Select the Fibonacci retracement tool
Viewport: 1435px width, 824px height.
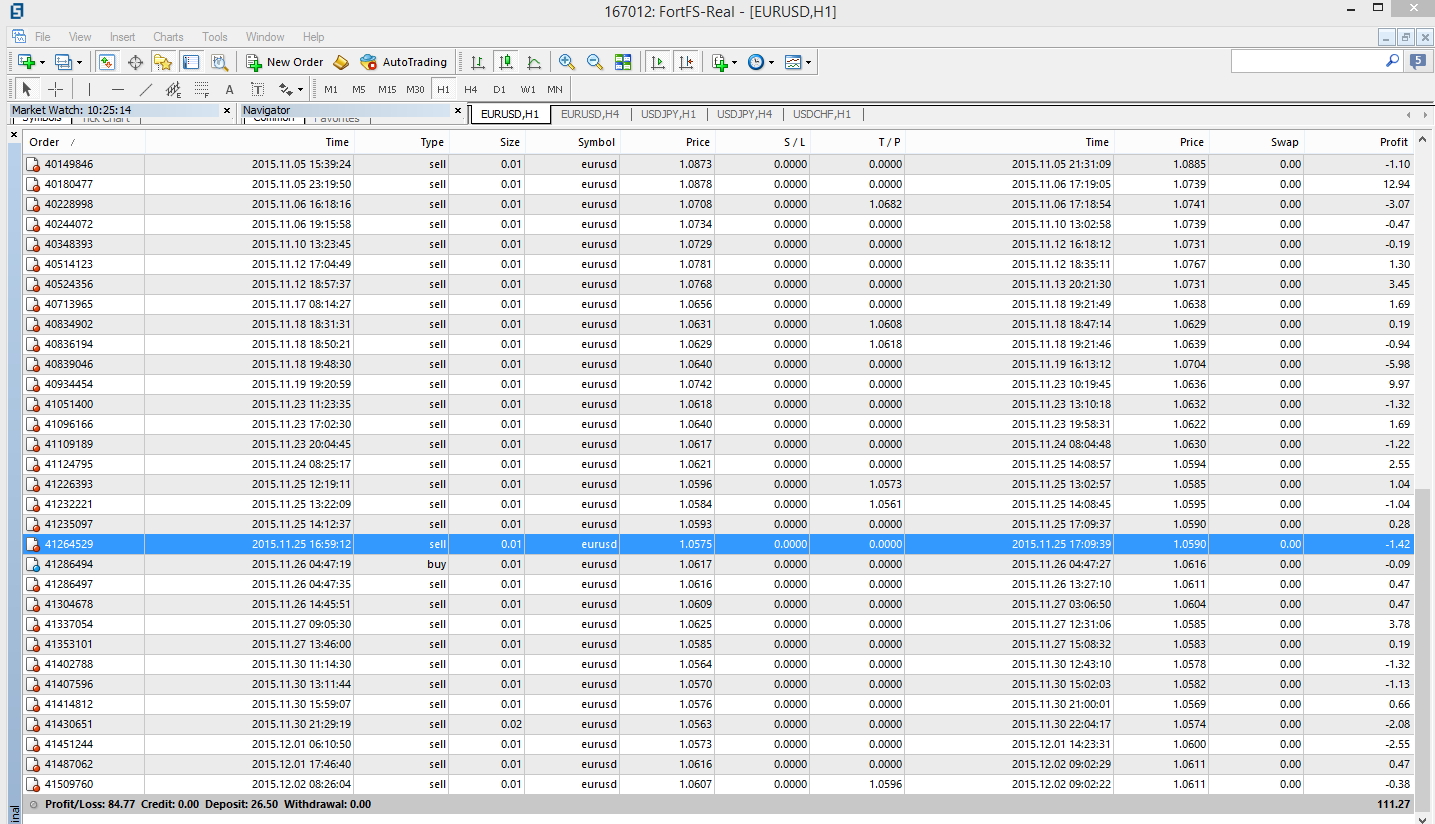click(202, 89)
